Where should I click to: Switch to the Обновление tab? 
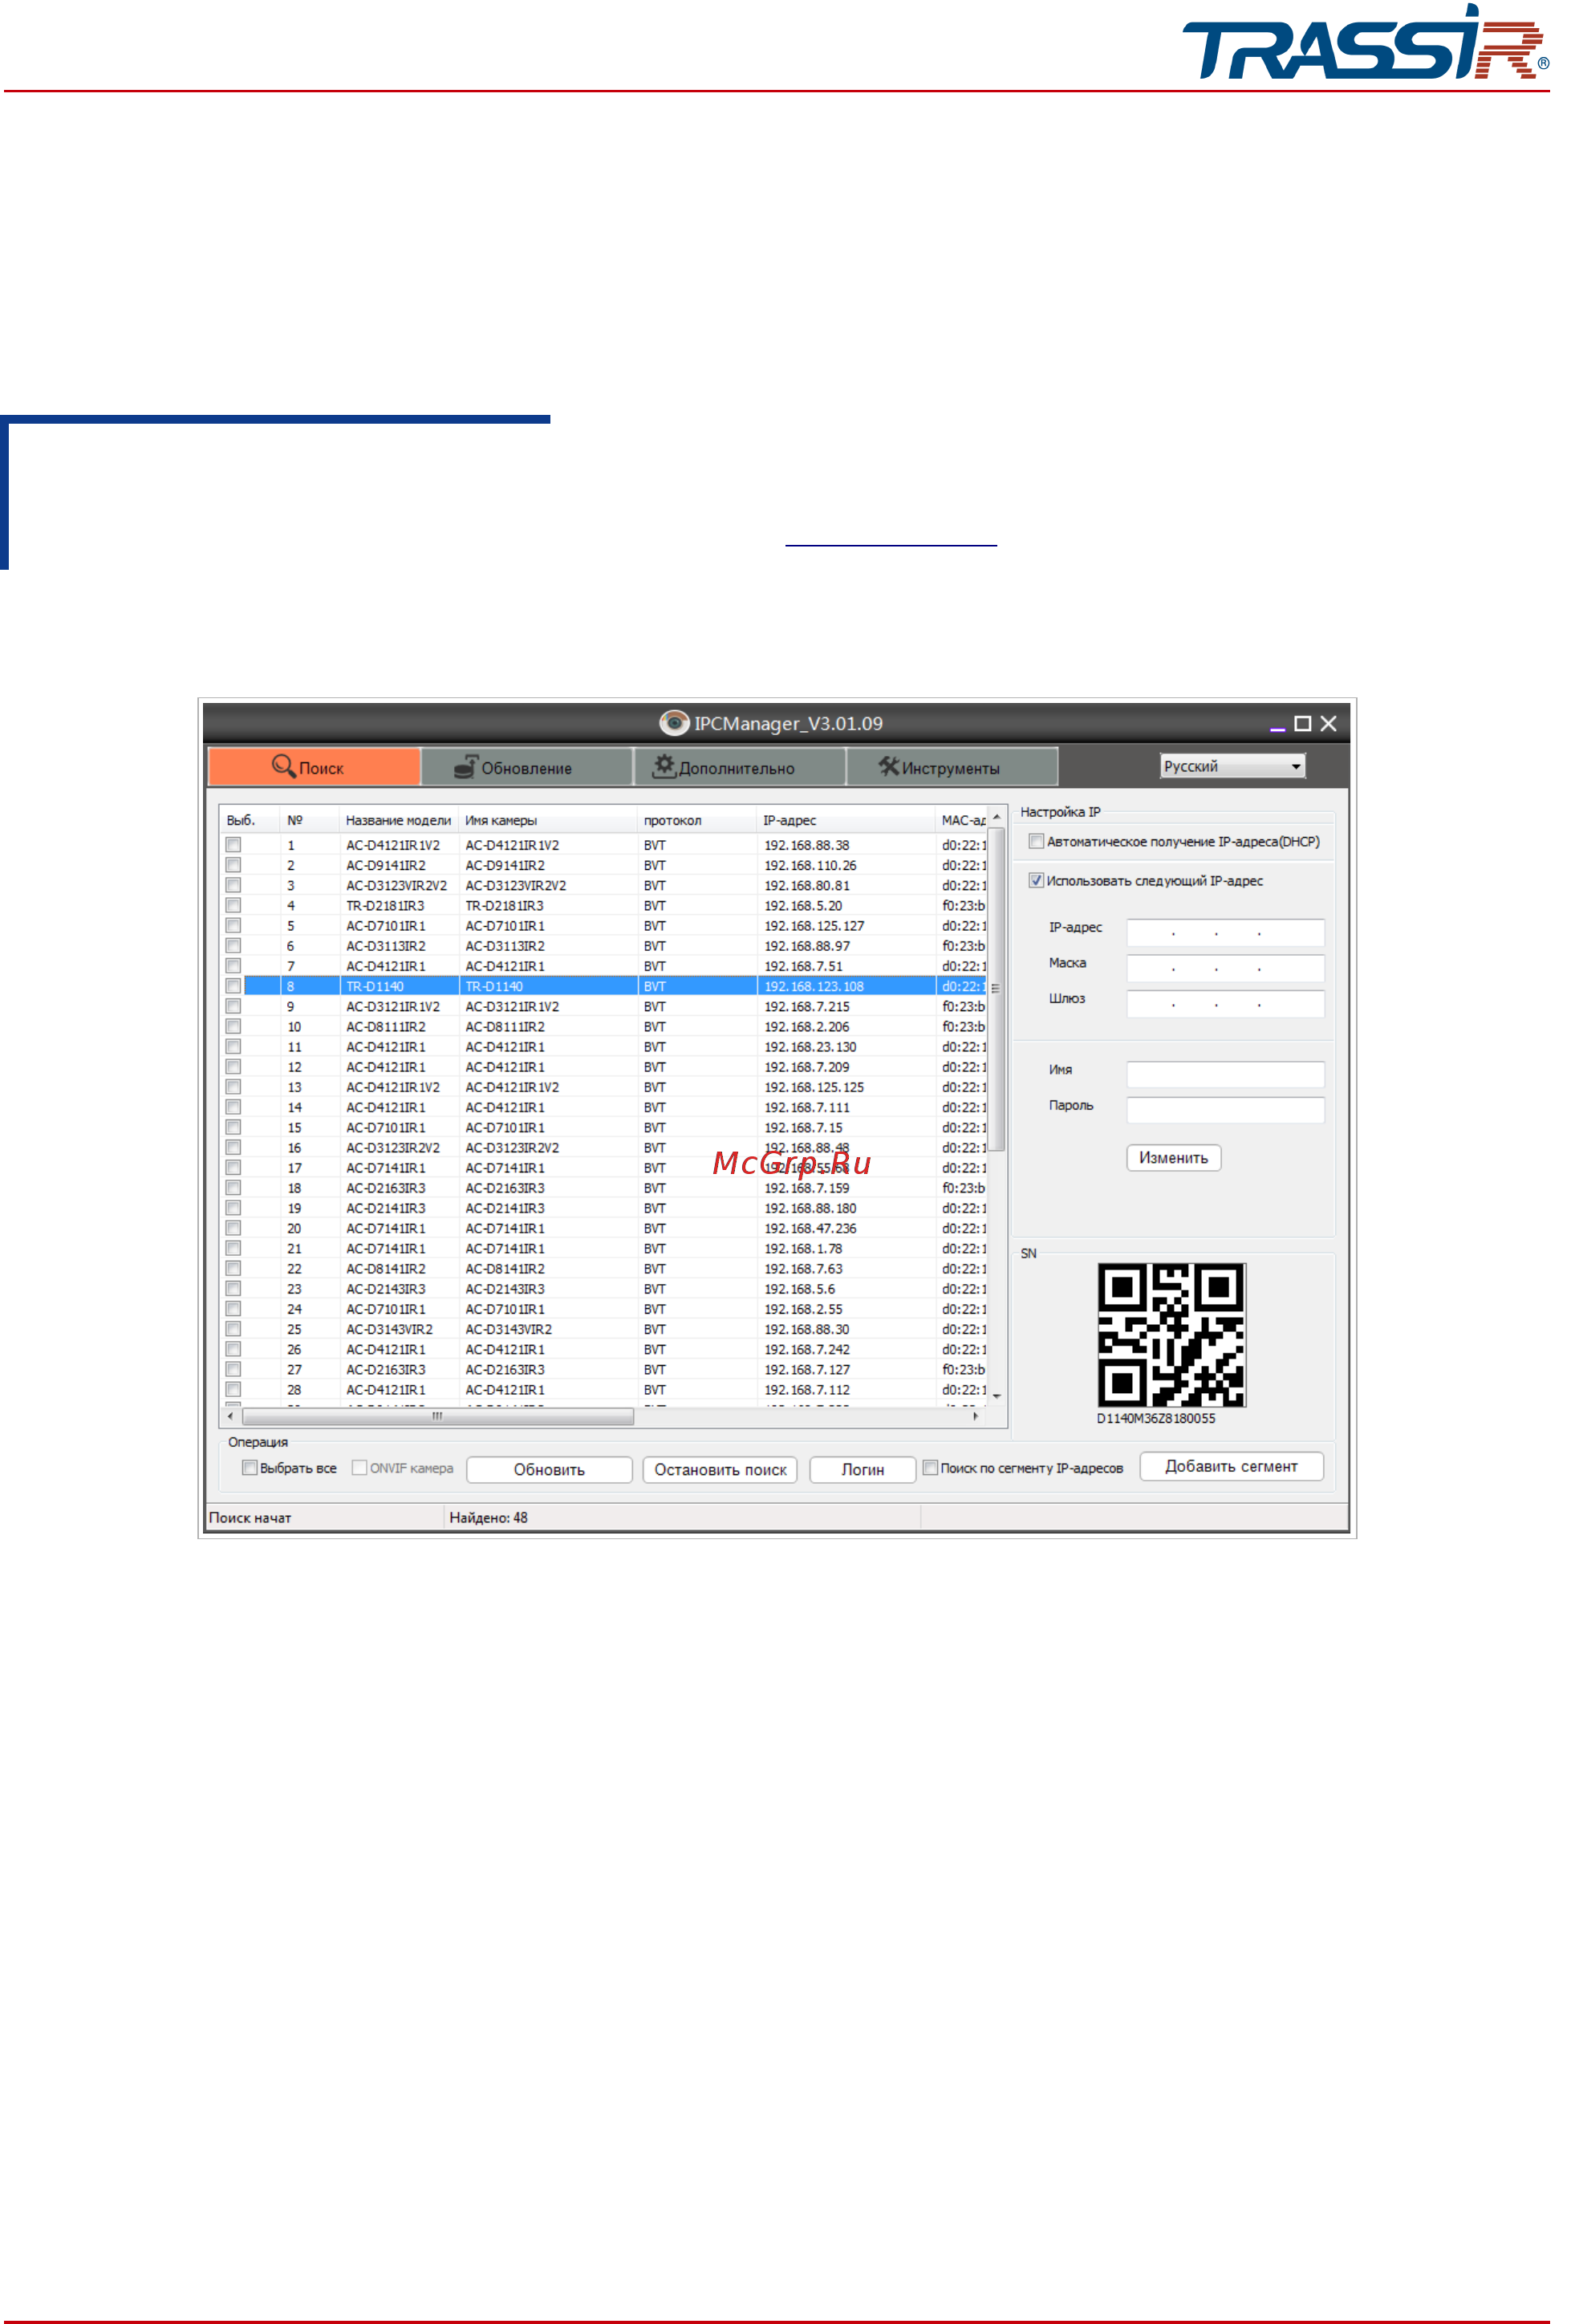(x=527, y=767)
